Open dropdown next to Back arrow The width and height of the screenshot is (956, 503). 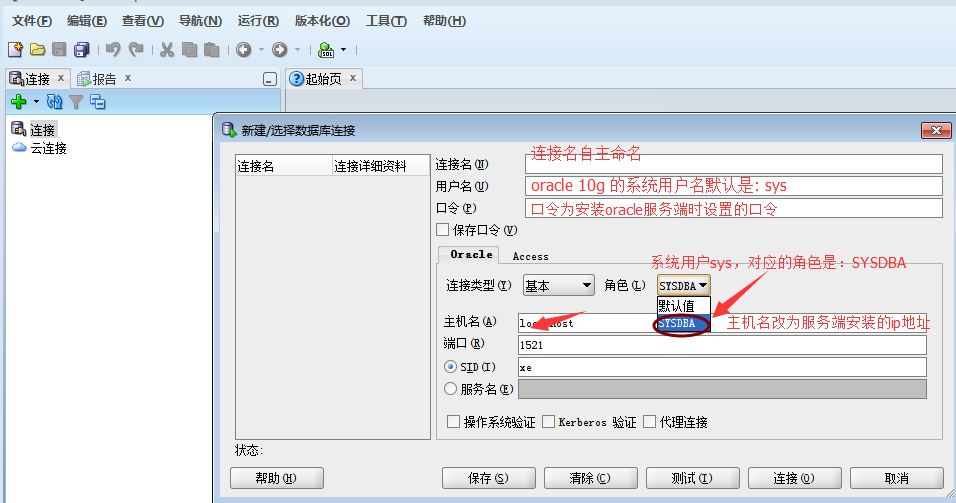click(x=261, y=49)
